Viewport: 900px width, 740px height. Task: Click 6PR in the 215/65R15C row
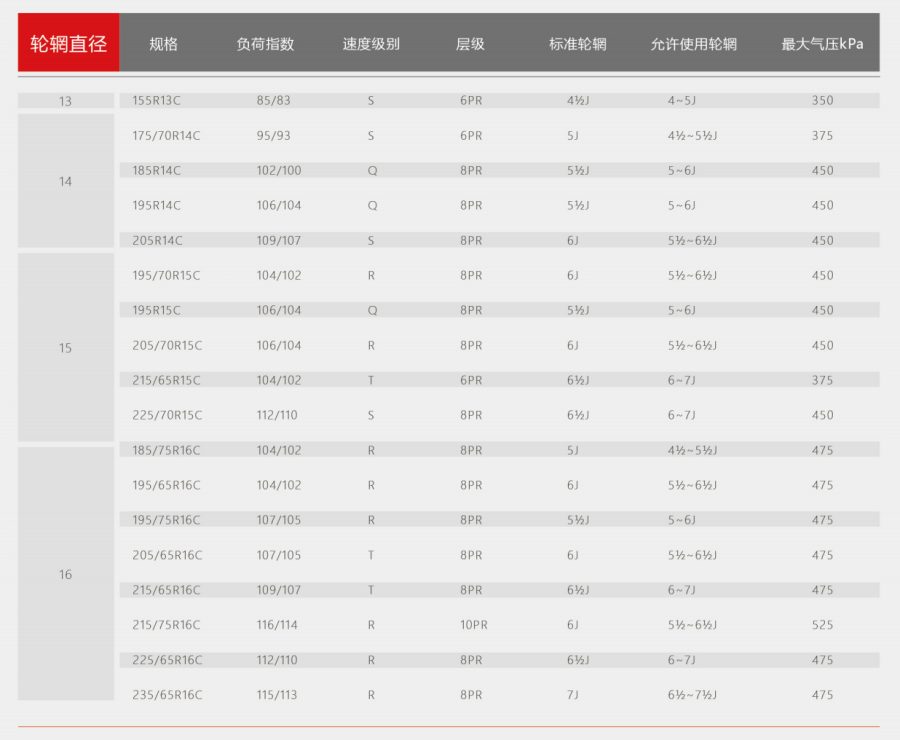coord(471,380)
